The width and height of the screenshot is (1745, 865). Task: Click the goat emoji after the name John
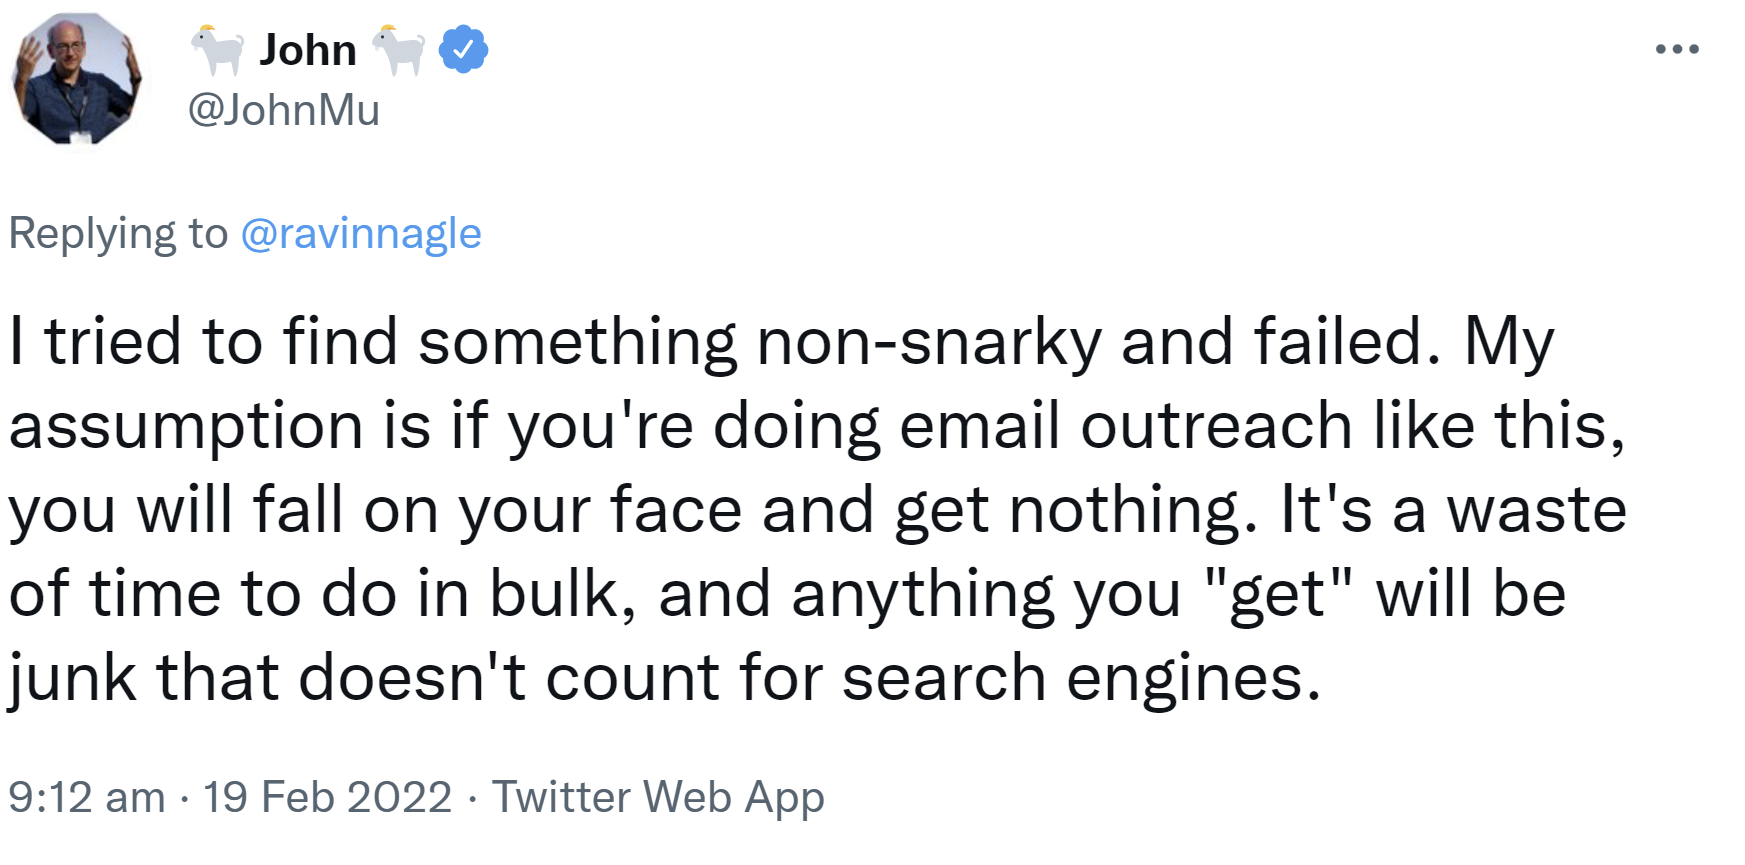pos(398,50)
